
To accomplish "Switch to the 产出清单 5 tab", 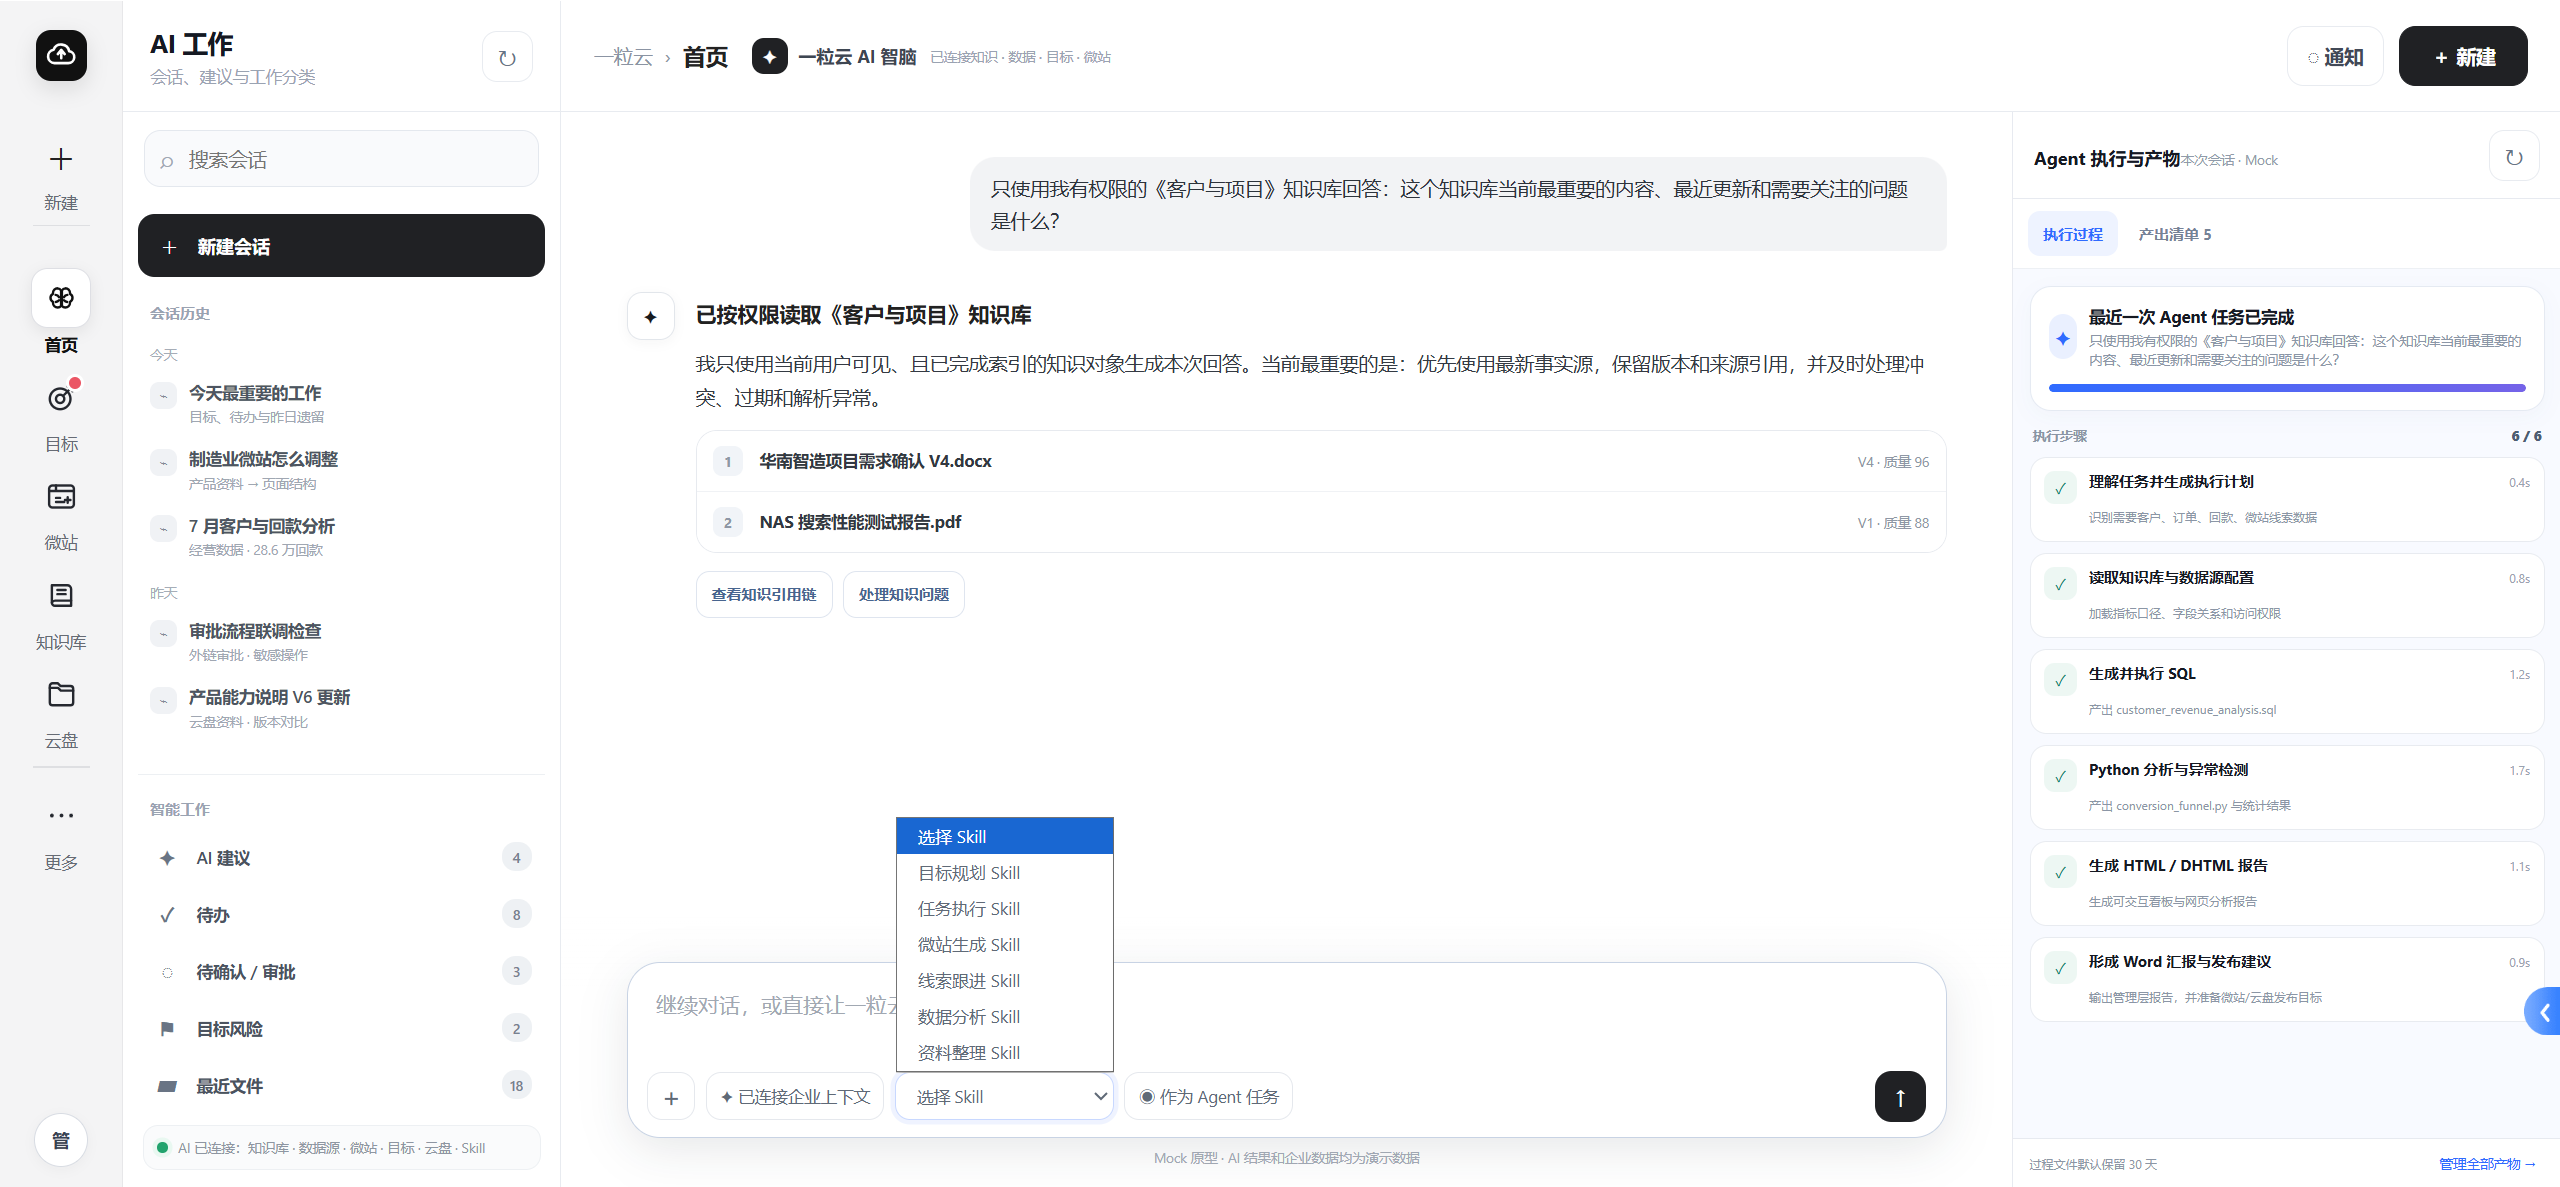I will (x=2175, y=234).
